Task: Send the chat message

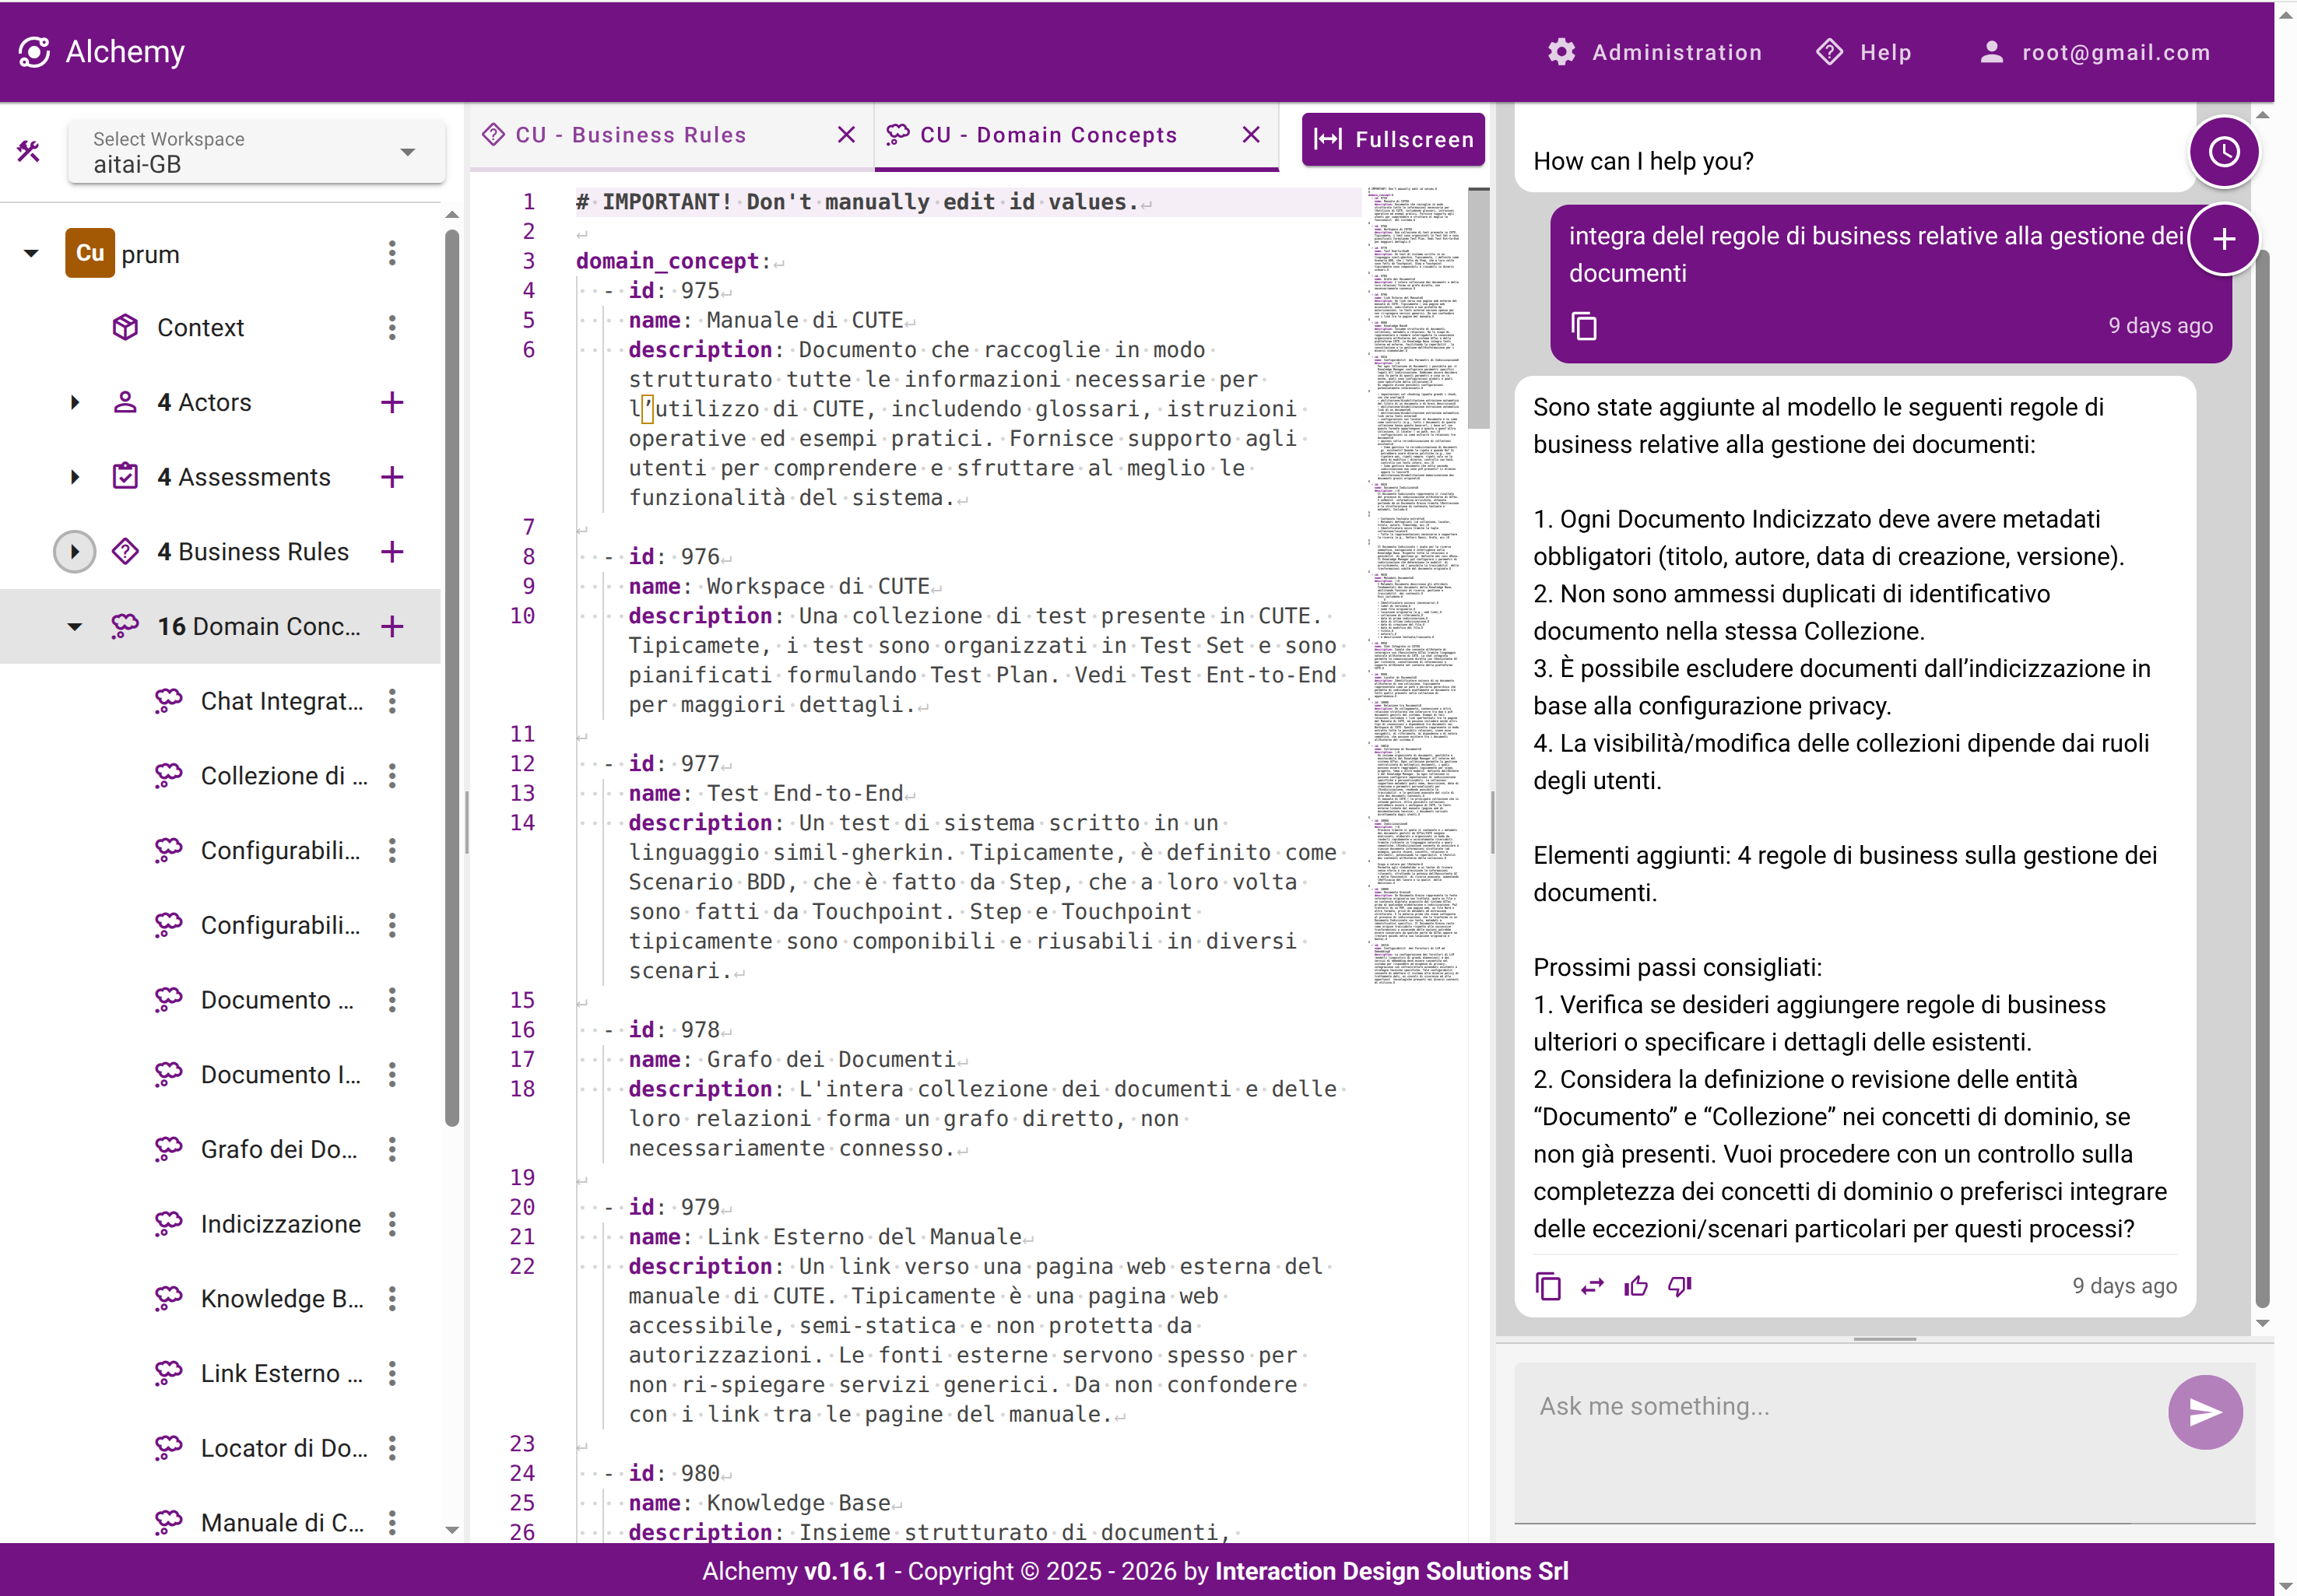Action: pyautogui.click(x=2205, y=1412)
